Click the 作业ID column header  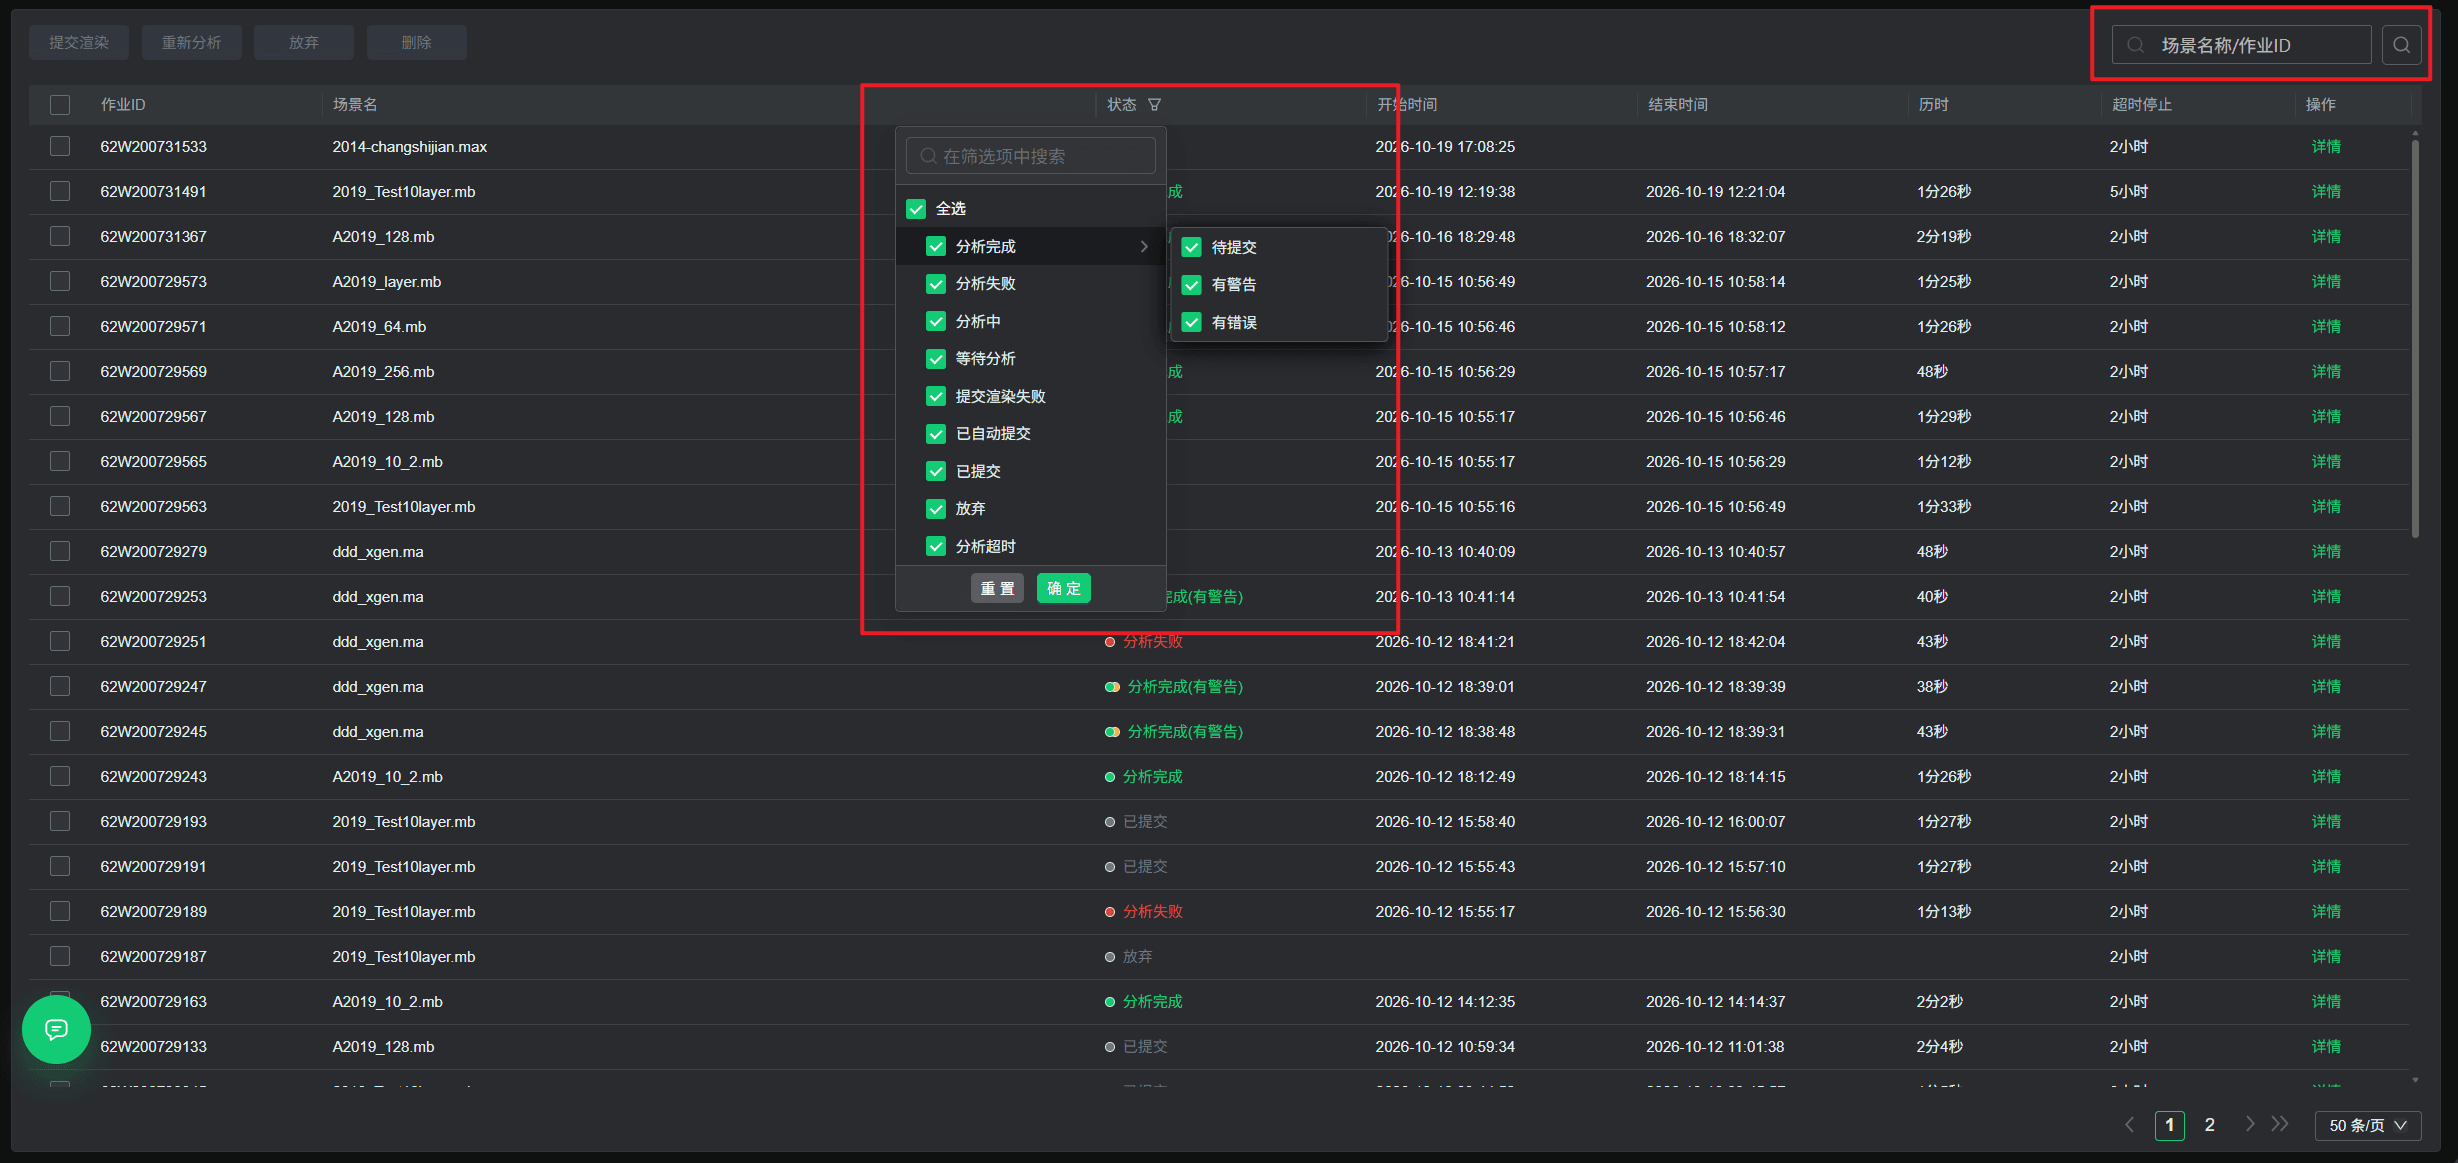(123, 105)
